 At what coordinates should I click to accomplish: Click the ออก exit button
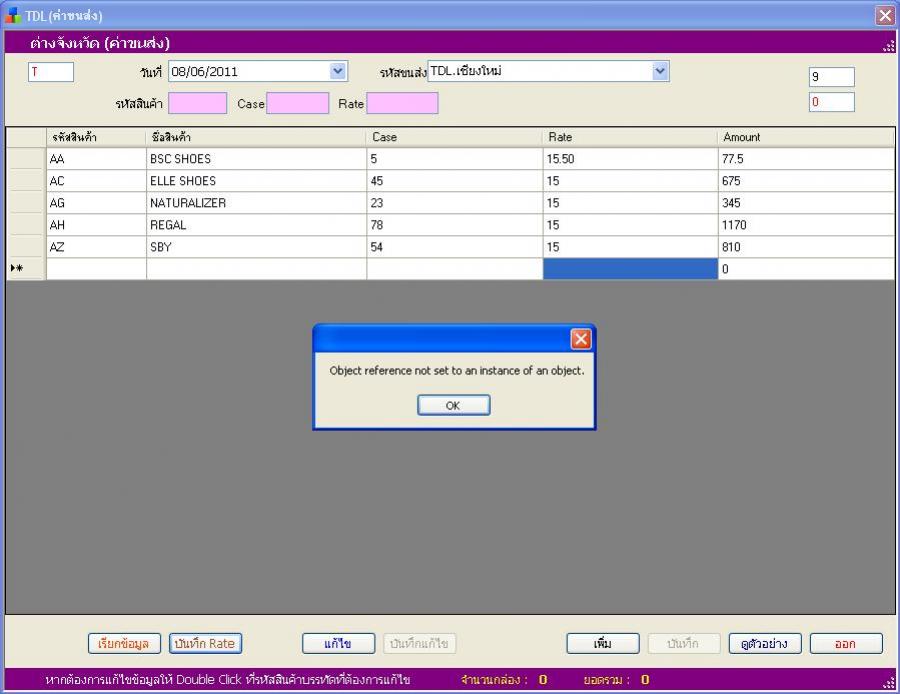[x=846, y=643]
